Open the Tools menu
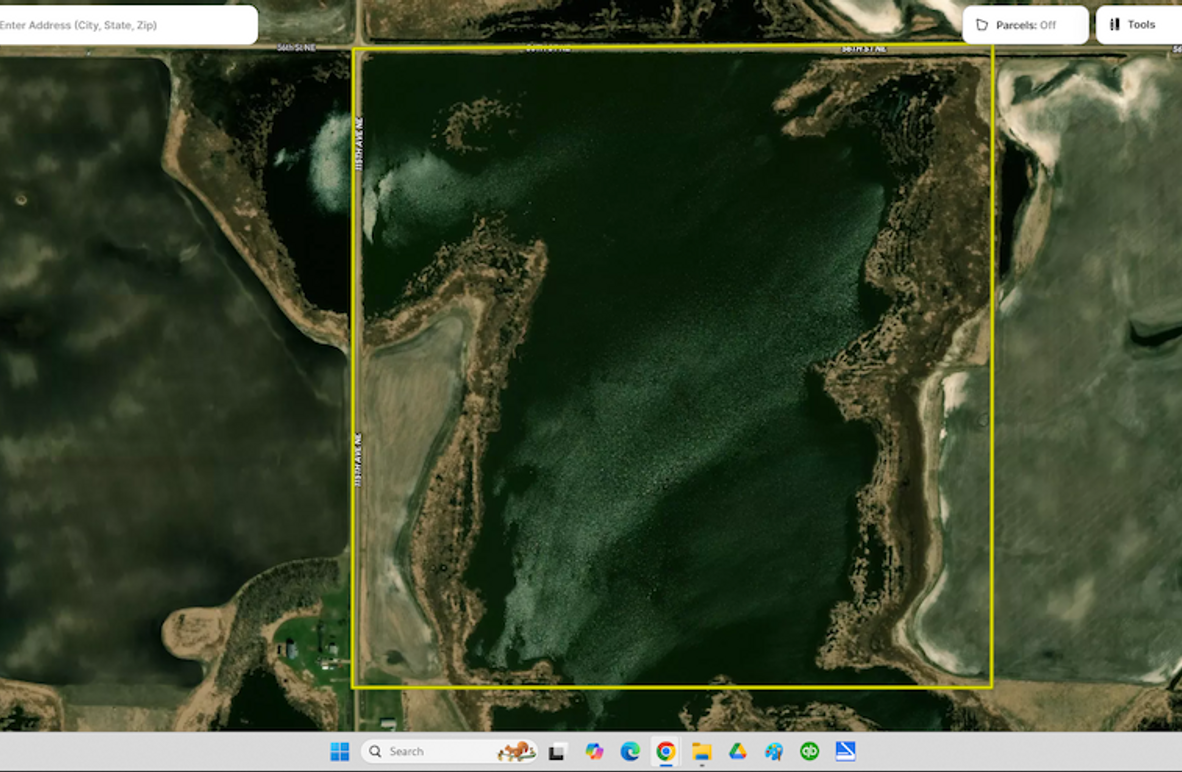Image resolution: width=1182 pixels, height=772 pixels. 1139,25
